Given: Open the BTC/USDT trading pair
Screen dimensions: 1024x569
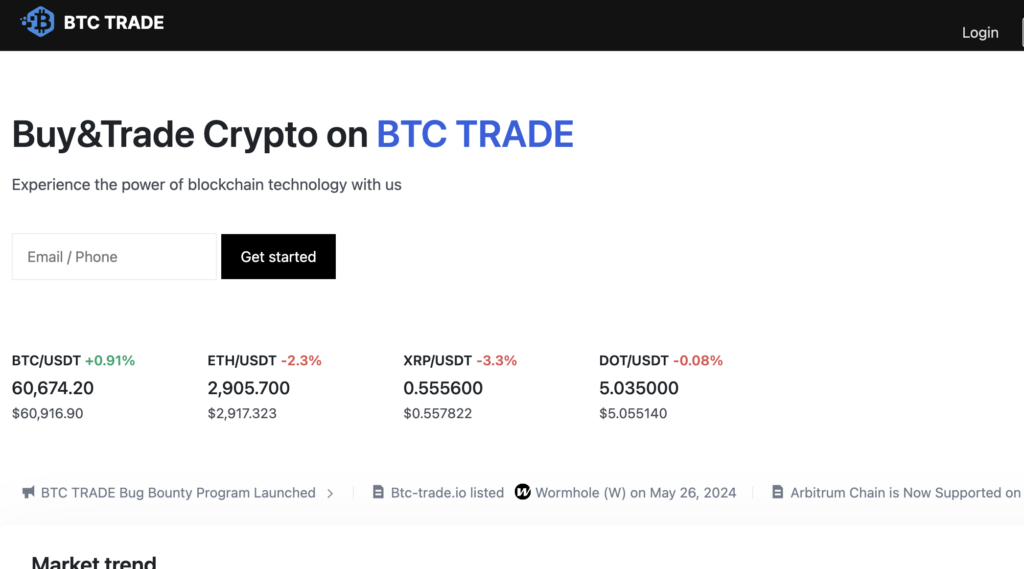Looking at the screenshot, I should point(46,360).
